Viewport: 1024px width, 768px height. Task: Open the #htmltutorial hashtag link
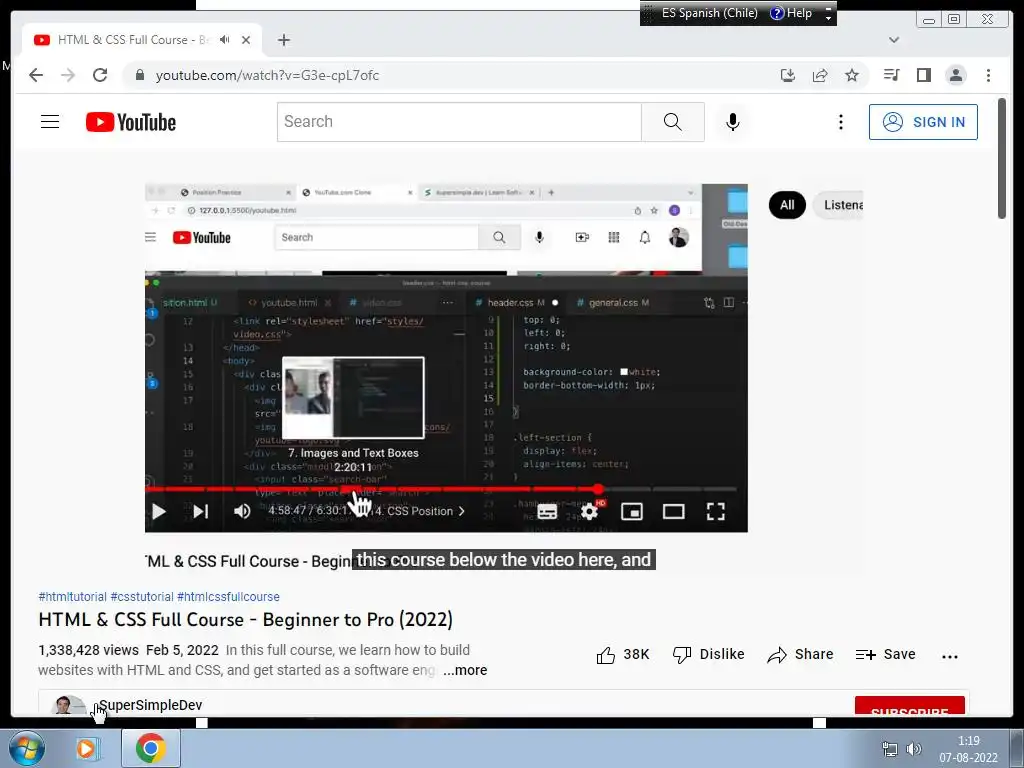coord(72,596)
